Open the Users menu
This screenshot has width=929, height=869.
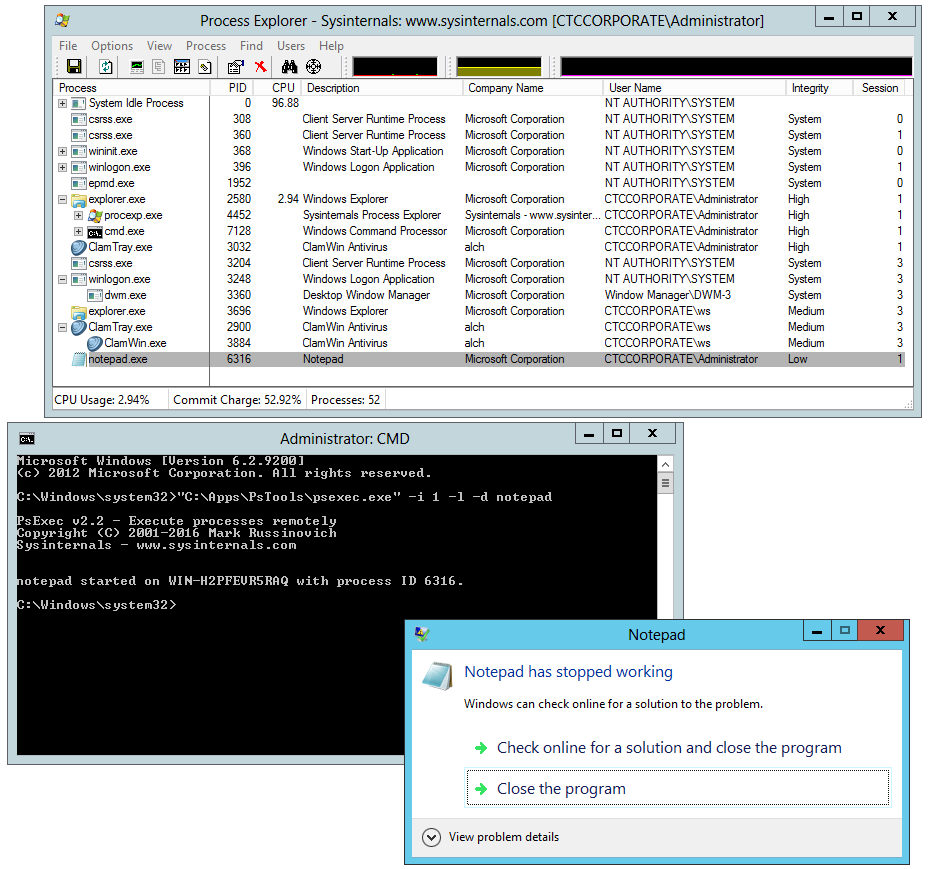[x=291, y=46]
